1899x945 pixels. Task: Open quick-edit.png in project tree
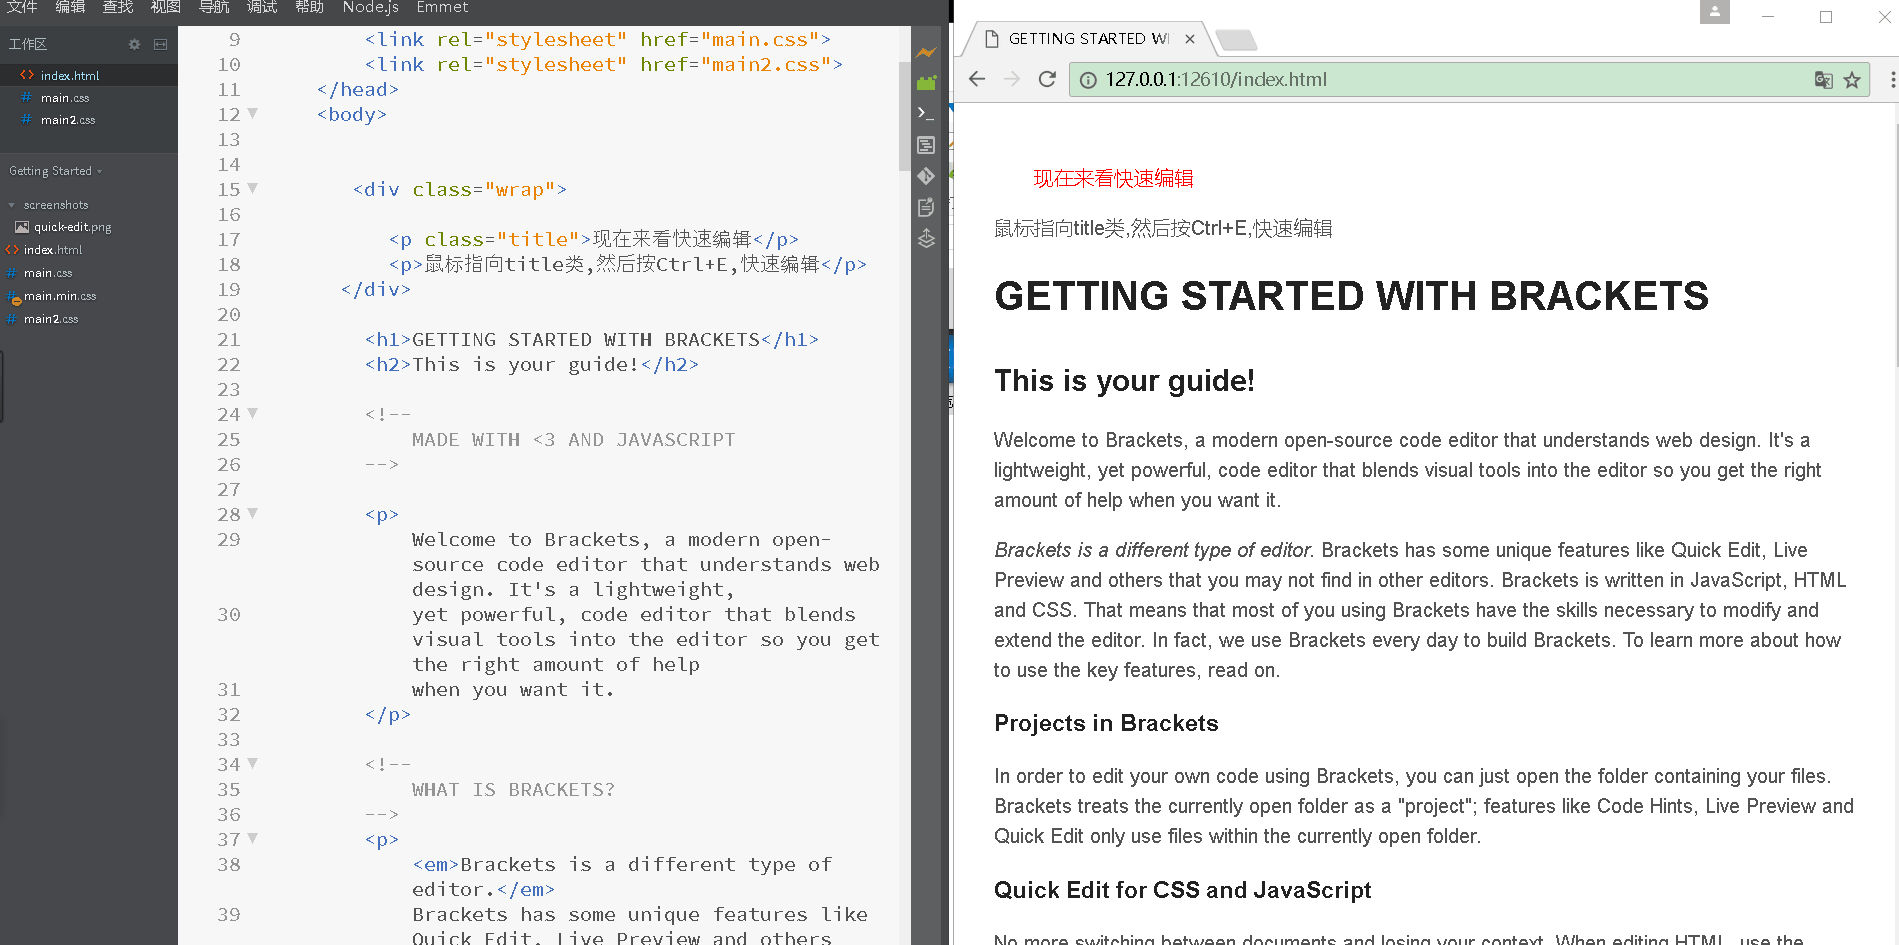(x=72, y=227)
